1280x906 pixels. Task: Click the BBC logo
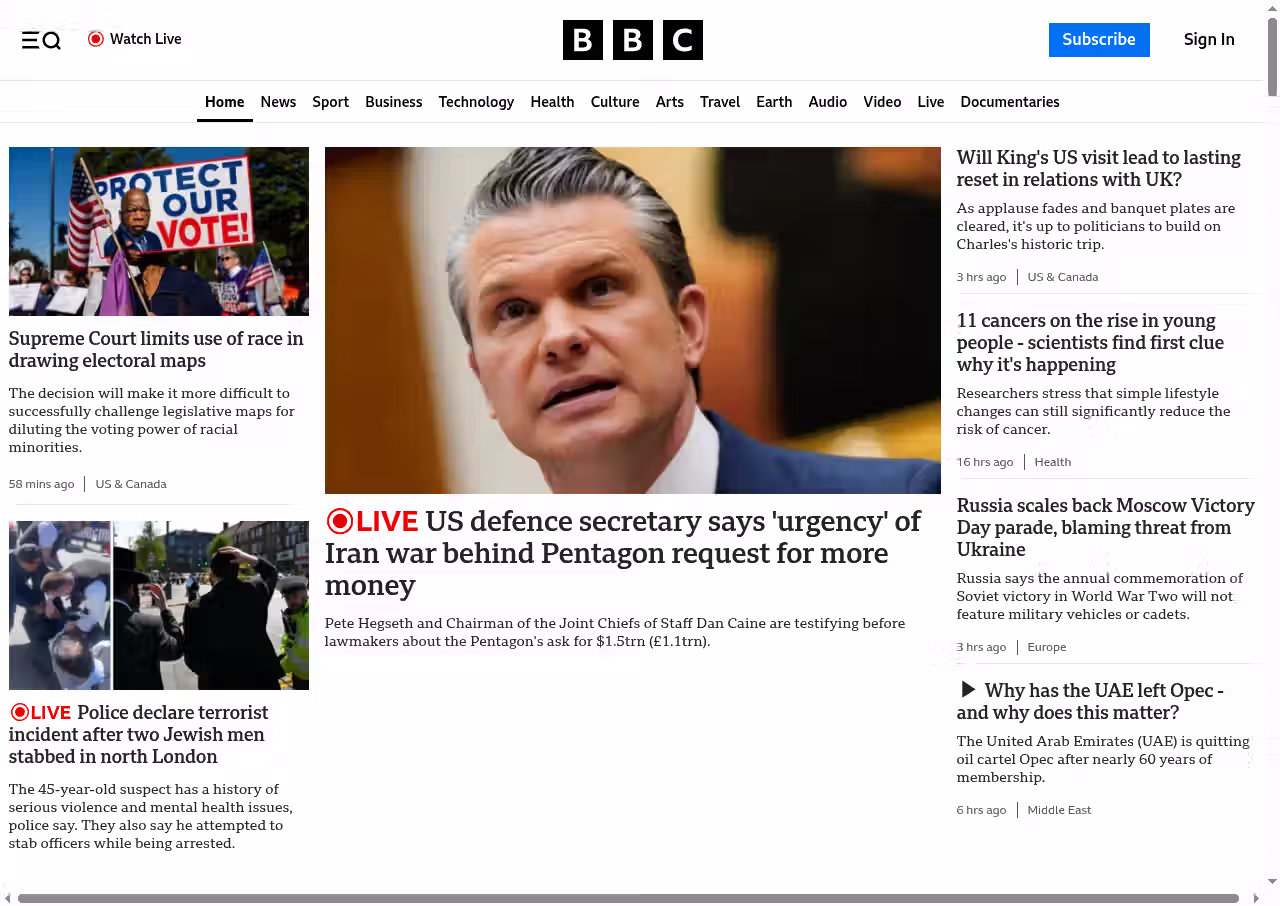(632, 40)
